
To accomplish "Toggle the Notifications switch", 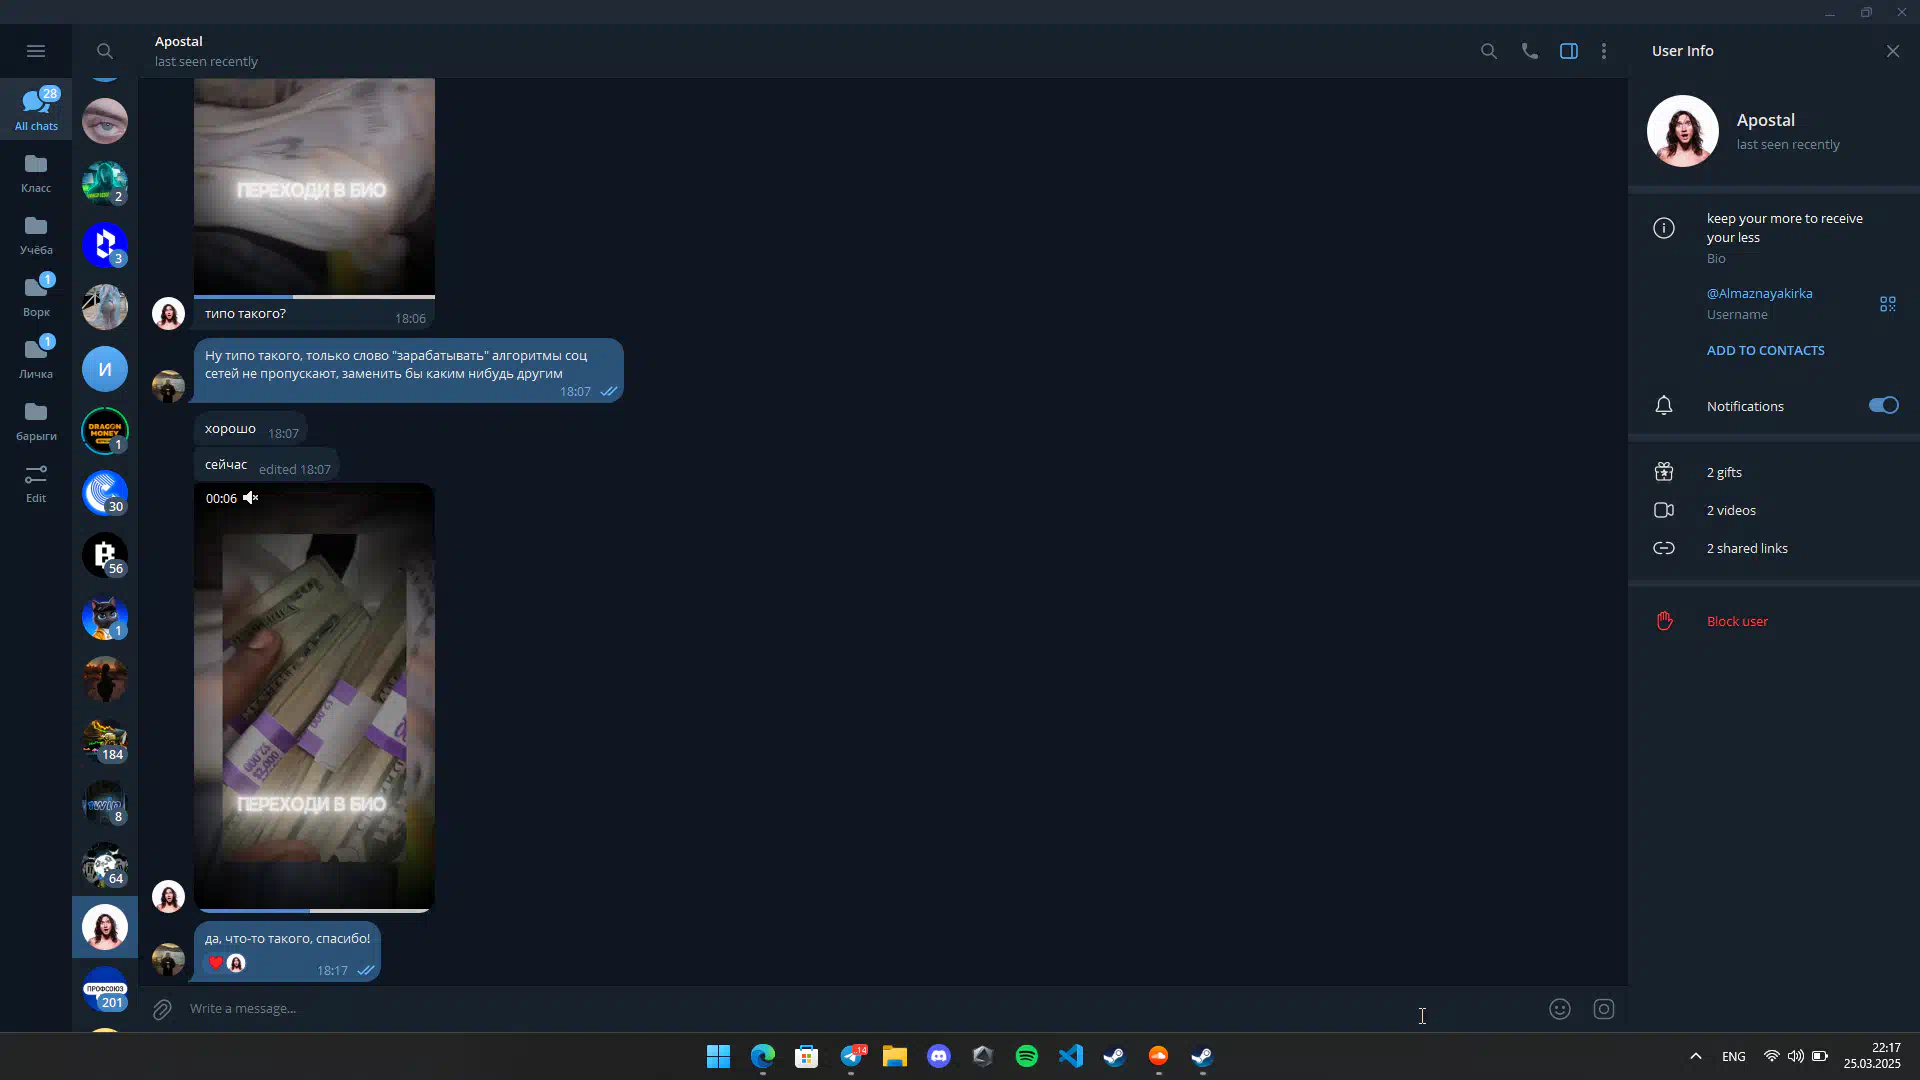I will point(1883,405).
